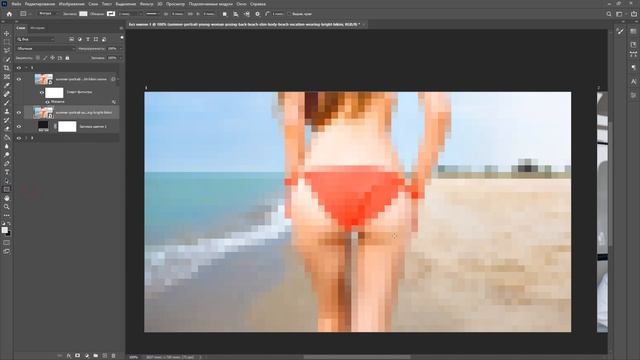Create a new group folder icon

[x=96, y=356]
